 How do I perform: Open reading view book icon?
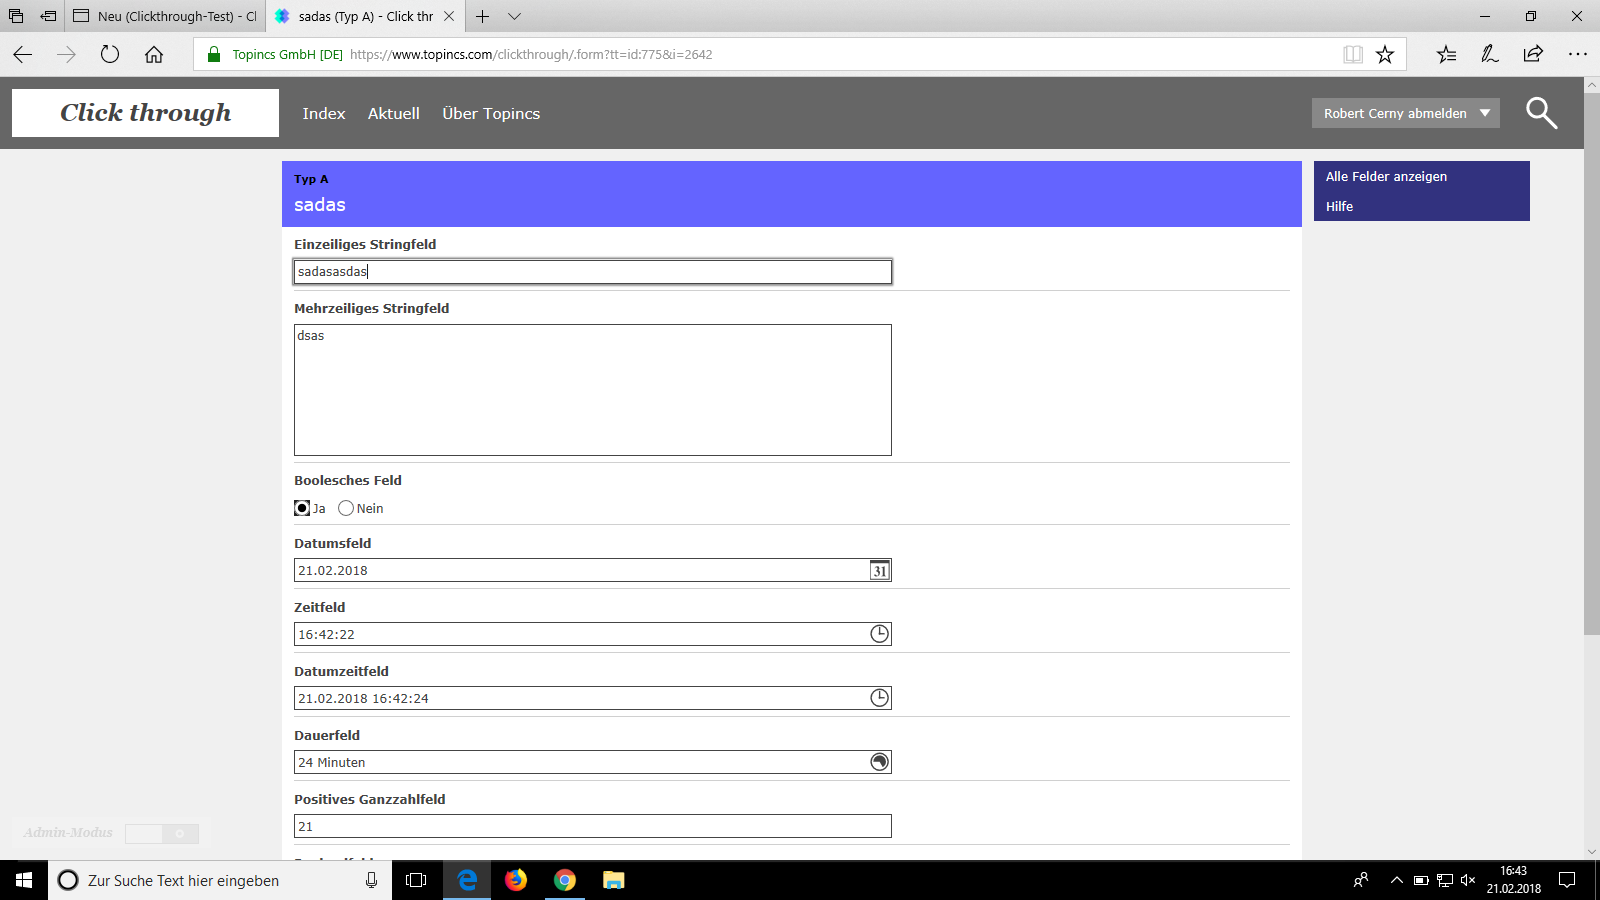[1352, 55]
